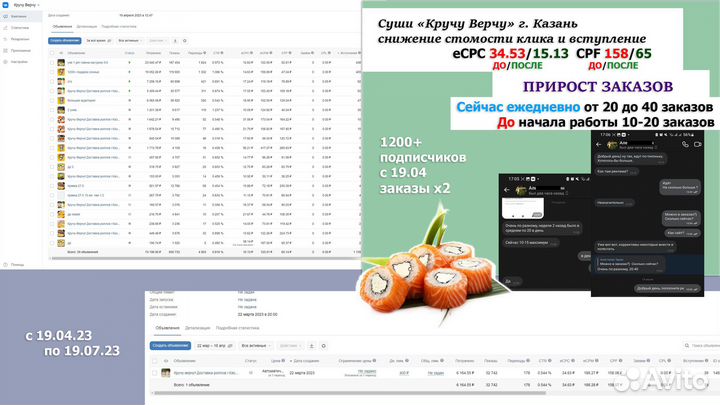720x405 pixels.
Task: Tick the select-all checkbox in upper table header
Action: tap(52, 53)
